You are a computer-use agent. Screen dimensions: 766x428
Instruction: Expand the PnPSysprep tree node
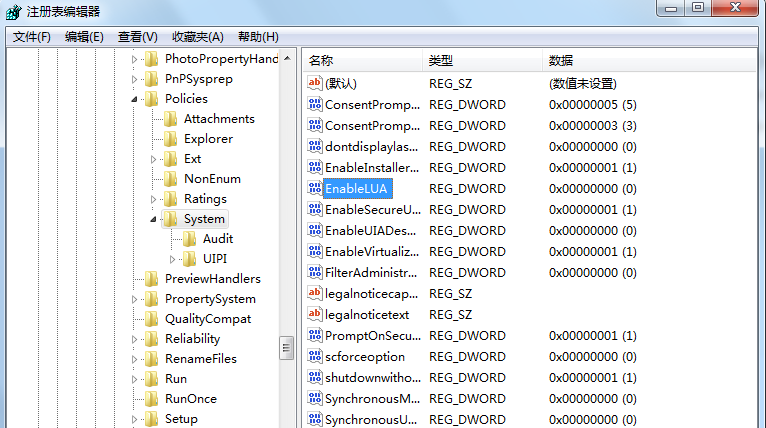coord(134,79)
